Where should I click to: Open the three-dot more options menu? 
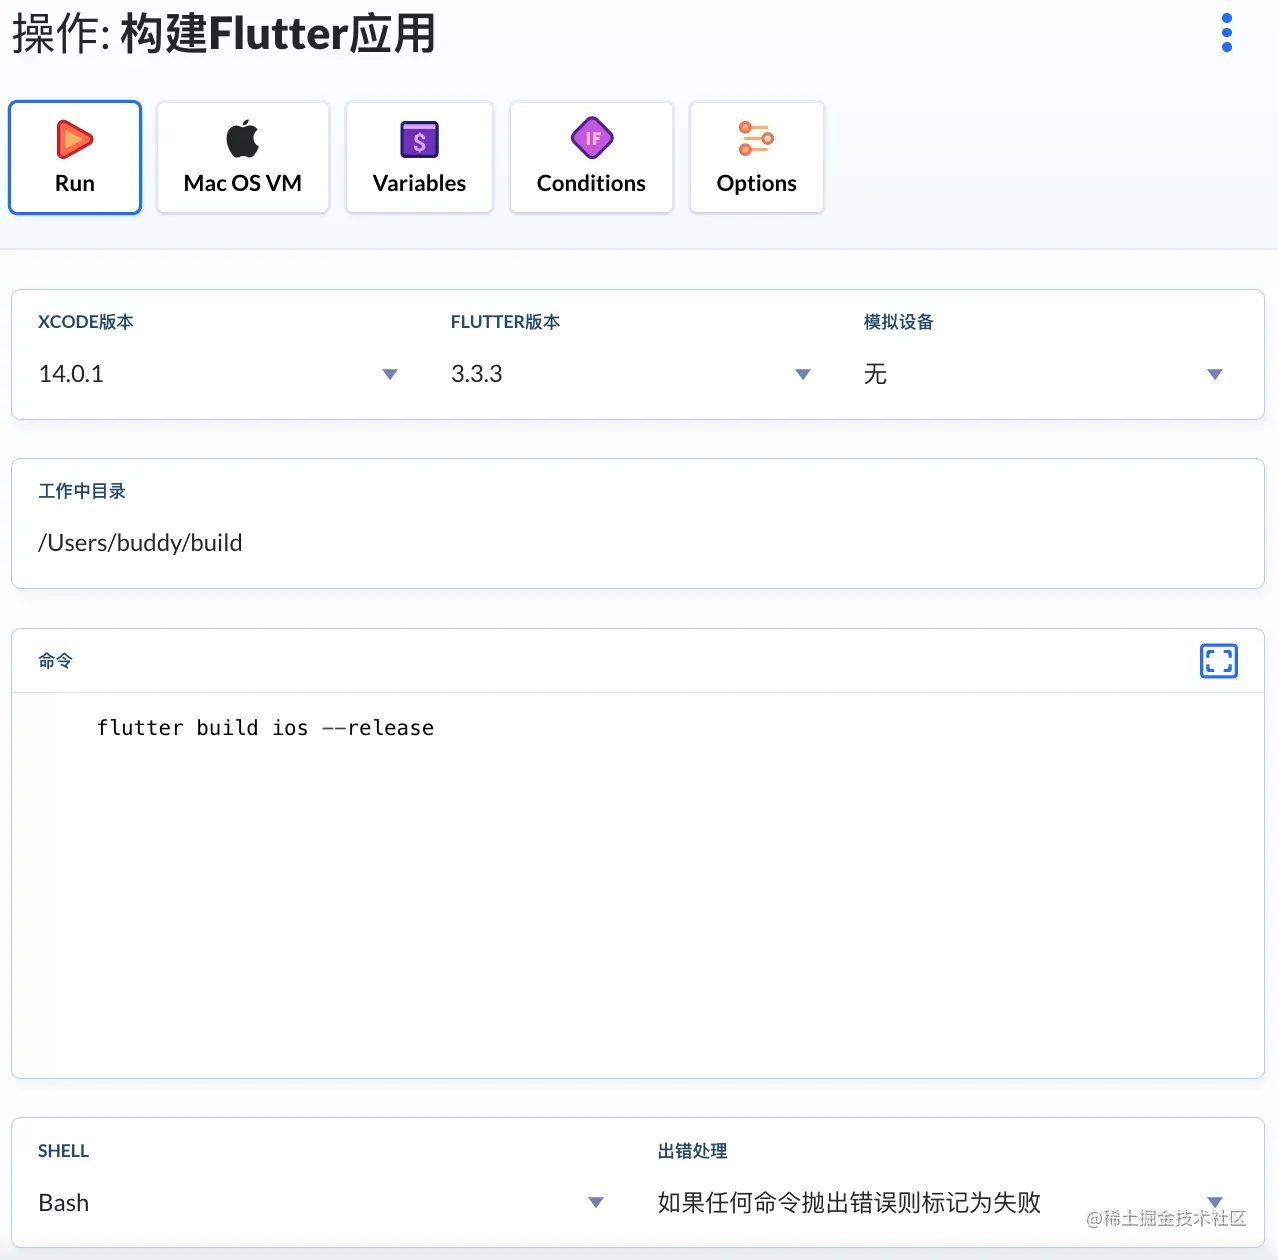pyautogui.click(x=1227, y=33)
